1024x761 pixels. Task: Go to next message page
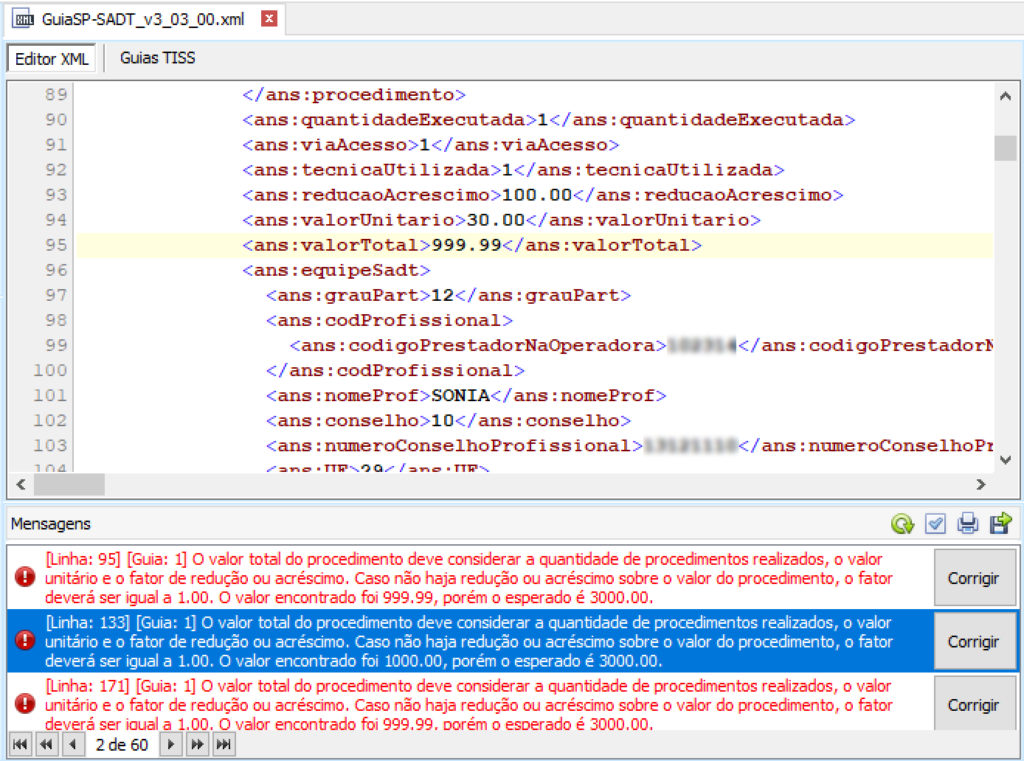[172, 745]
